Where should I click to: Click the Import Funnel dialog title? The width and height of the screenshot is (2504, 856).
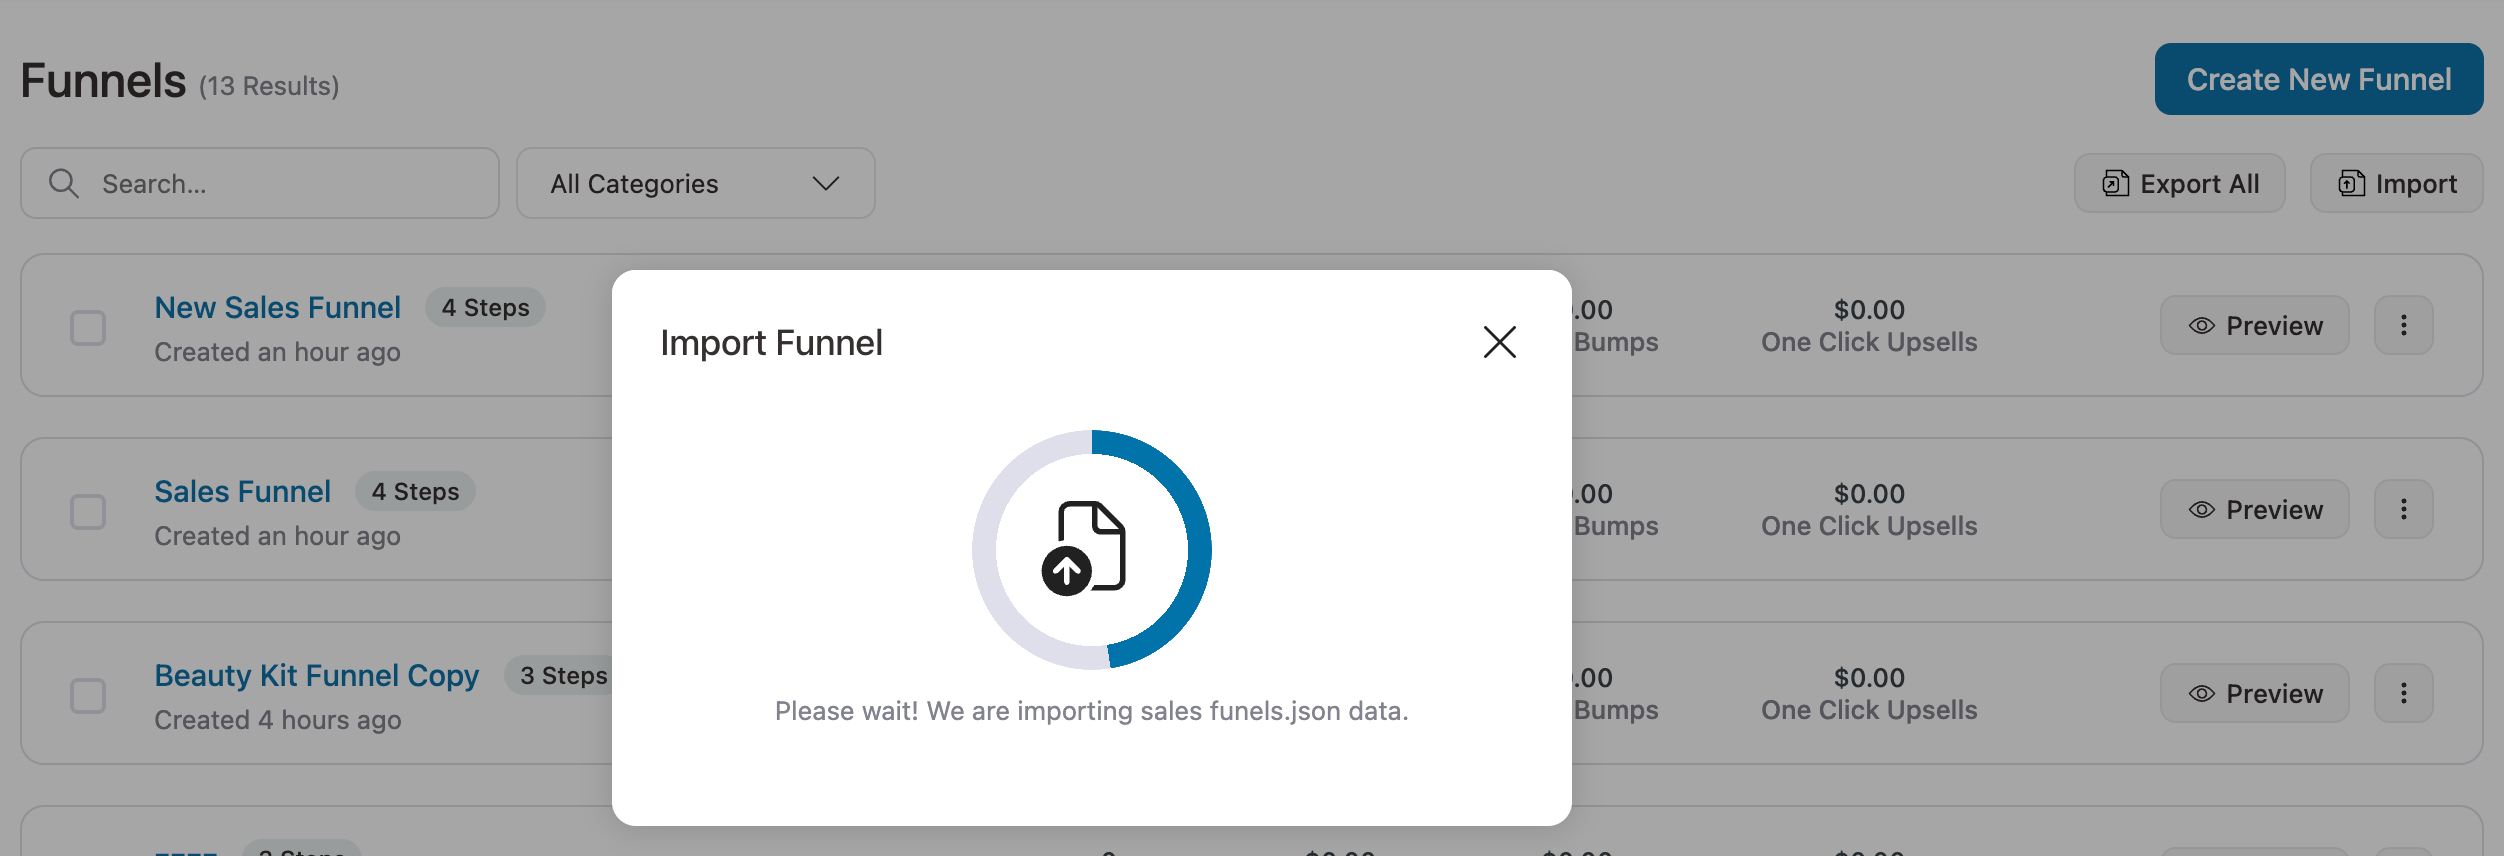pyautogui.click(x=771, y=342)
